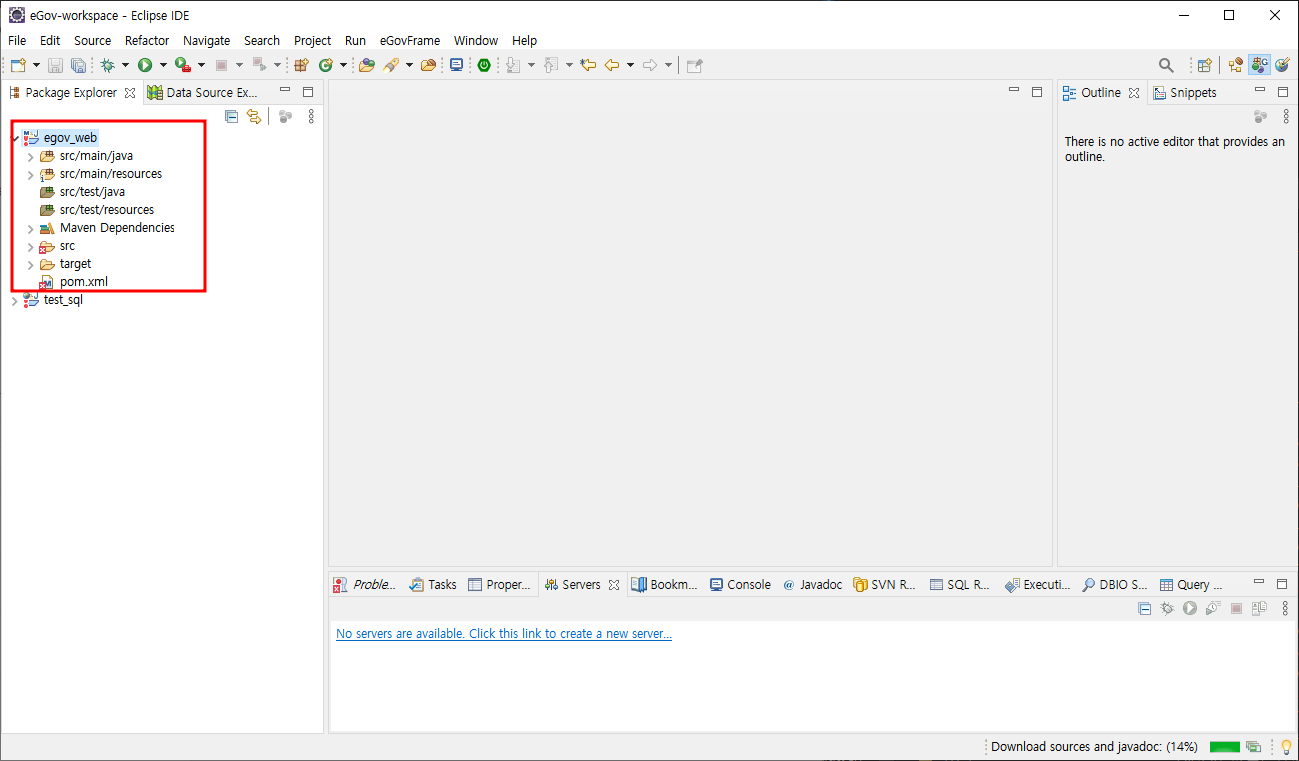This screenshot has width=1299, height=761.
Task: Click the monitor icon in the toolbar
Action: click(457, 65)
